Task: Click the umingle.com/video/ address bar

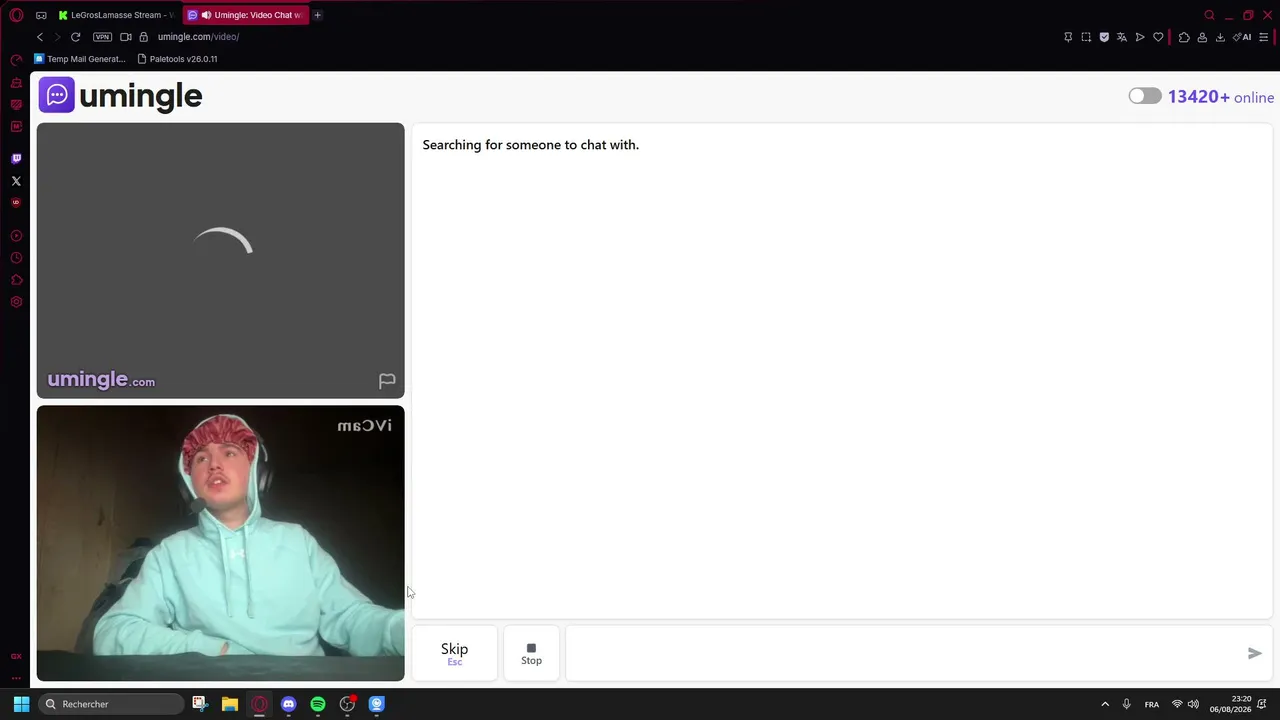Action: pos(198,37)
